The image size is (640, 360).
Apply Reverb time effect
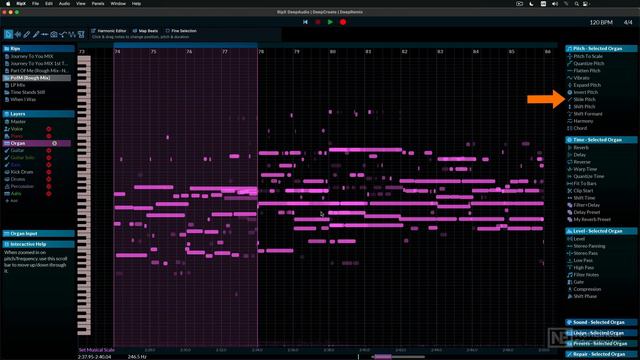[x=581, y=148]
